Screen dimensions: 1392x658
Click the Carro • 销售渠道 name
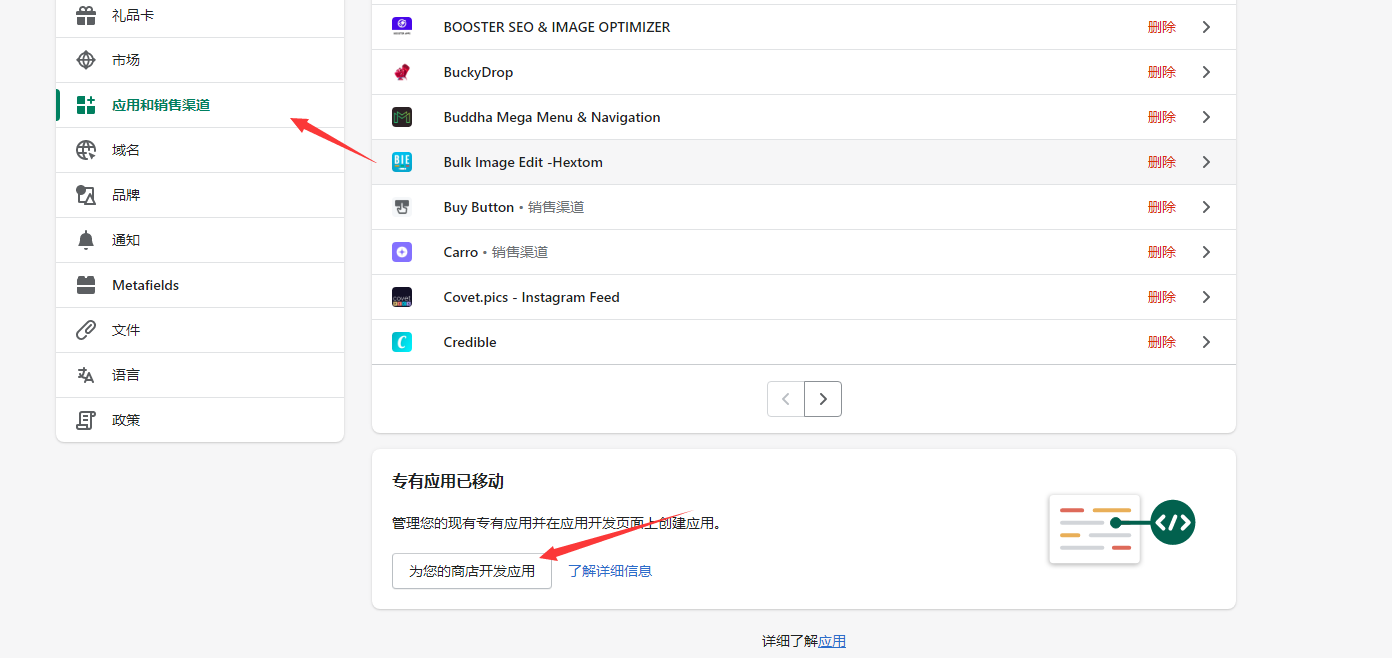[496, 252]
